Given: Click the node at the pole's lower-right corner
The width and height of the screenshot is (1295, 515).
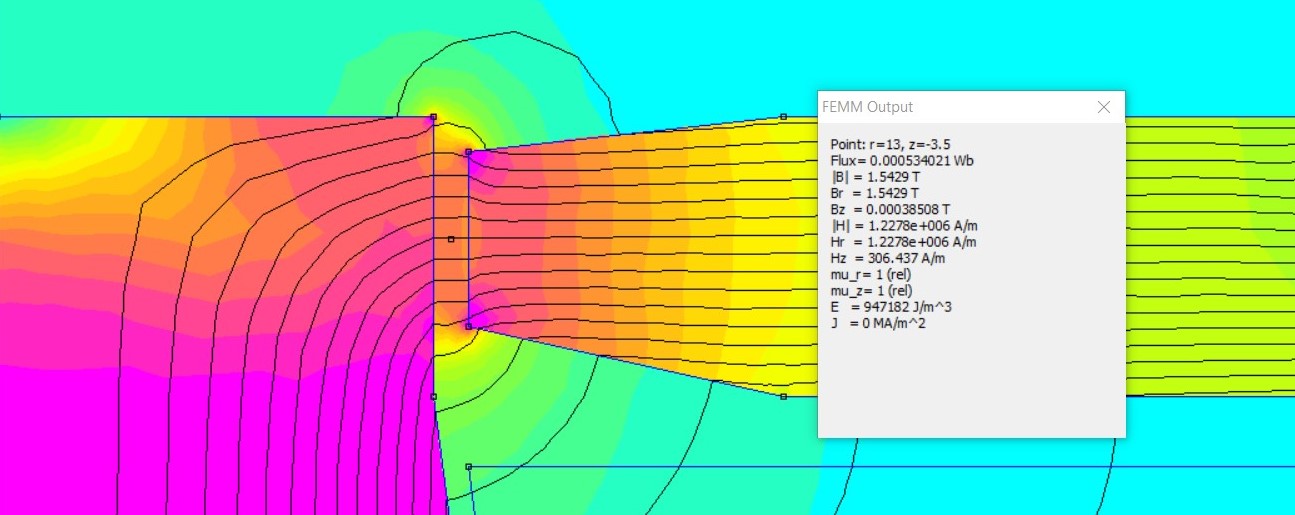Looking at the screenshot, I should [433, 396].
